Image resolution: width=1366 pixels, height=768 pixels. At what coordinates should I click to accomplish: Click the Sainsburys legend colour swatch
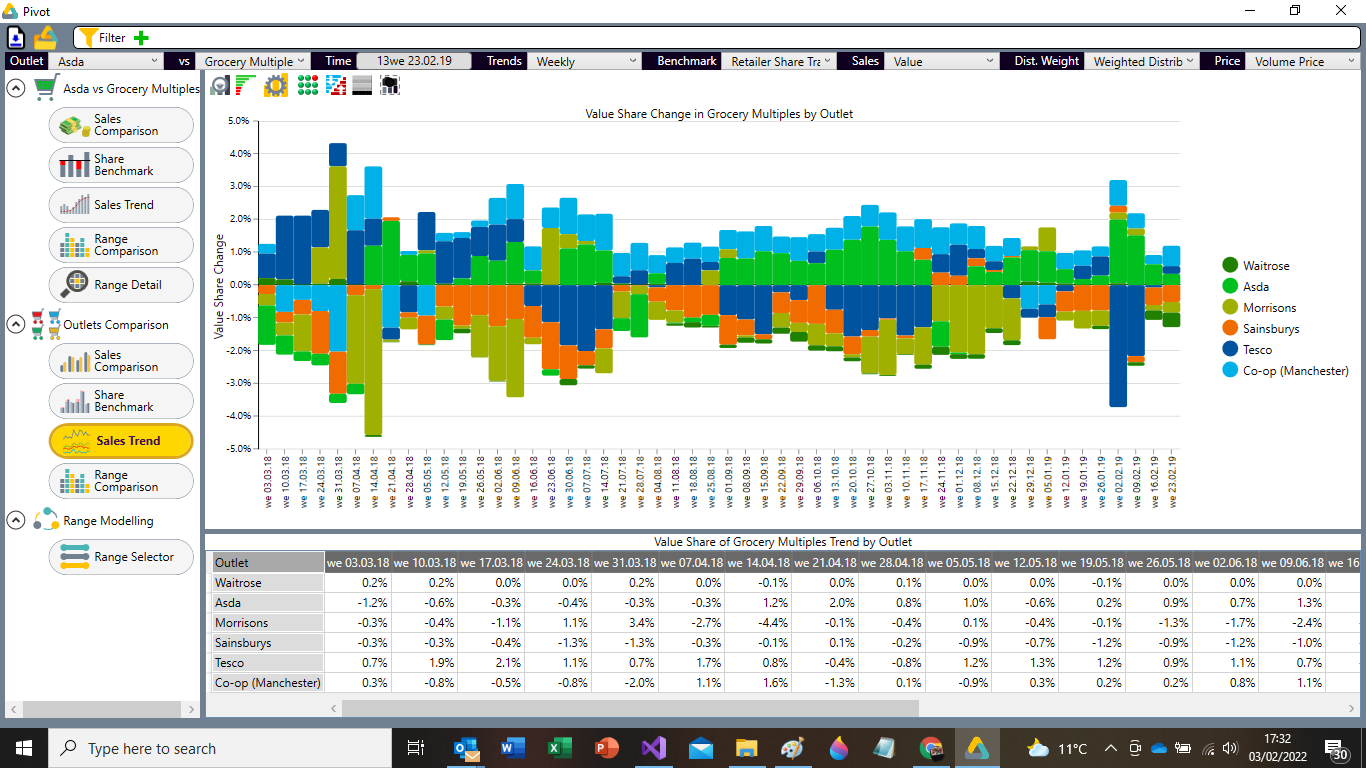coord(1230,329)
